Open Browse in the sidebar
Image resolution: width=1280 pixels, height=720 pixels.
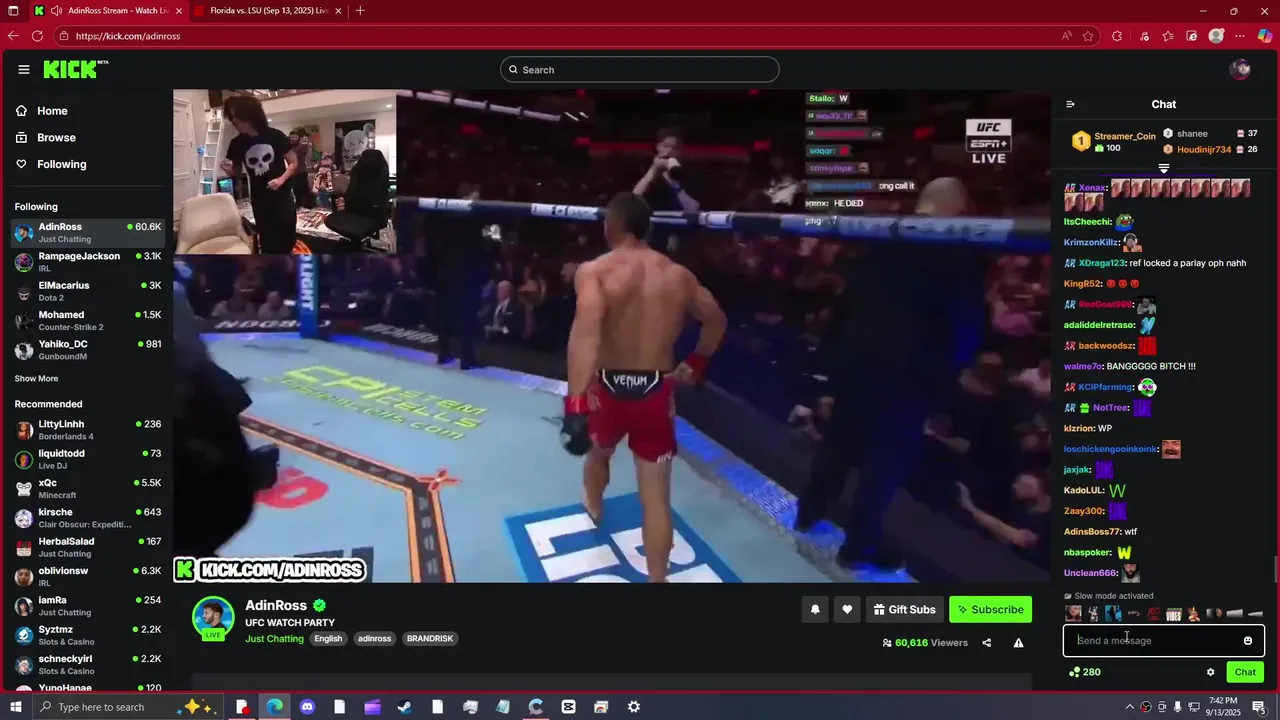point(56,137)
